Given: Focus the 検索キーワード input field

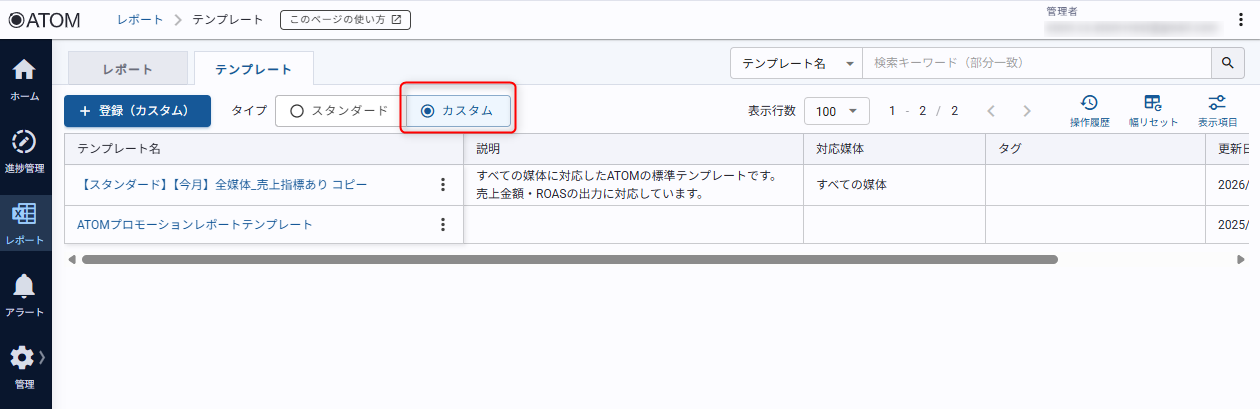Looking at the screenshot, I should point(1036,62).
